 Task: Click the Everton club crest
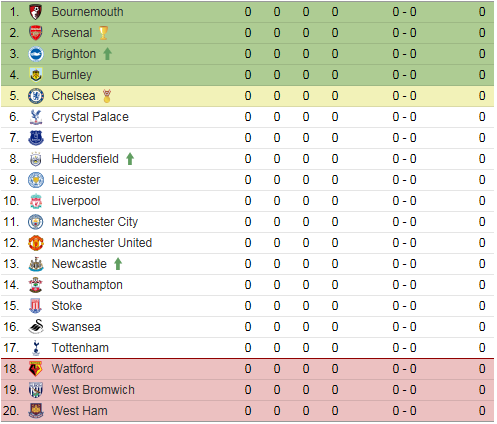pyautogui.click(x=36, y=138)
